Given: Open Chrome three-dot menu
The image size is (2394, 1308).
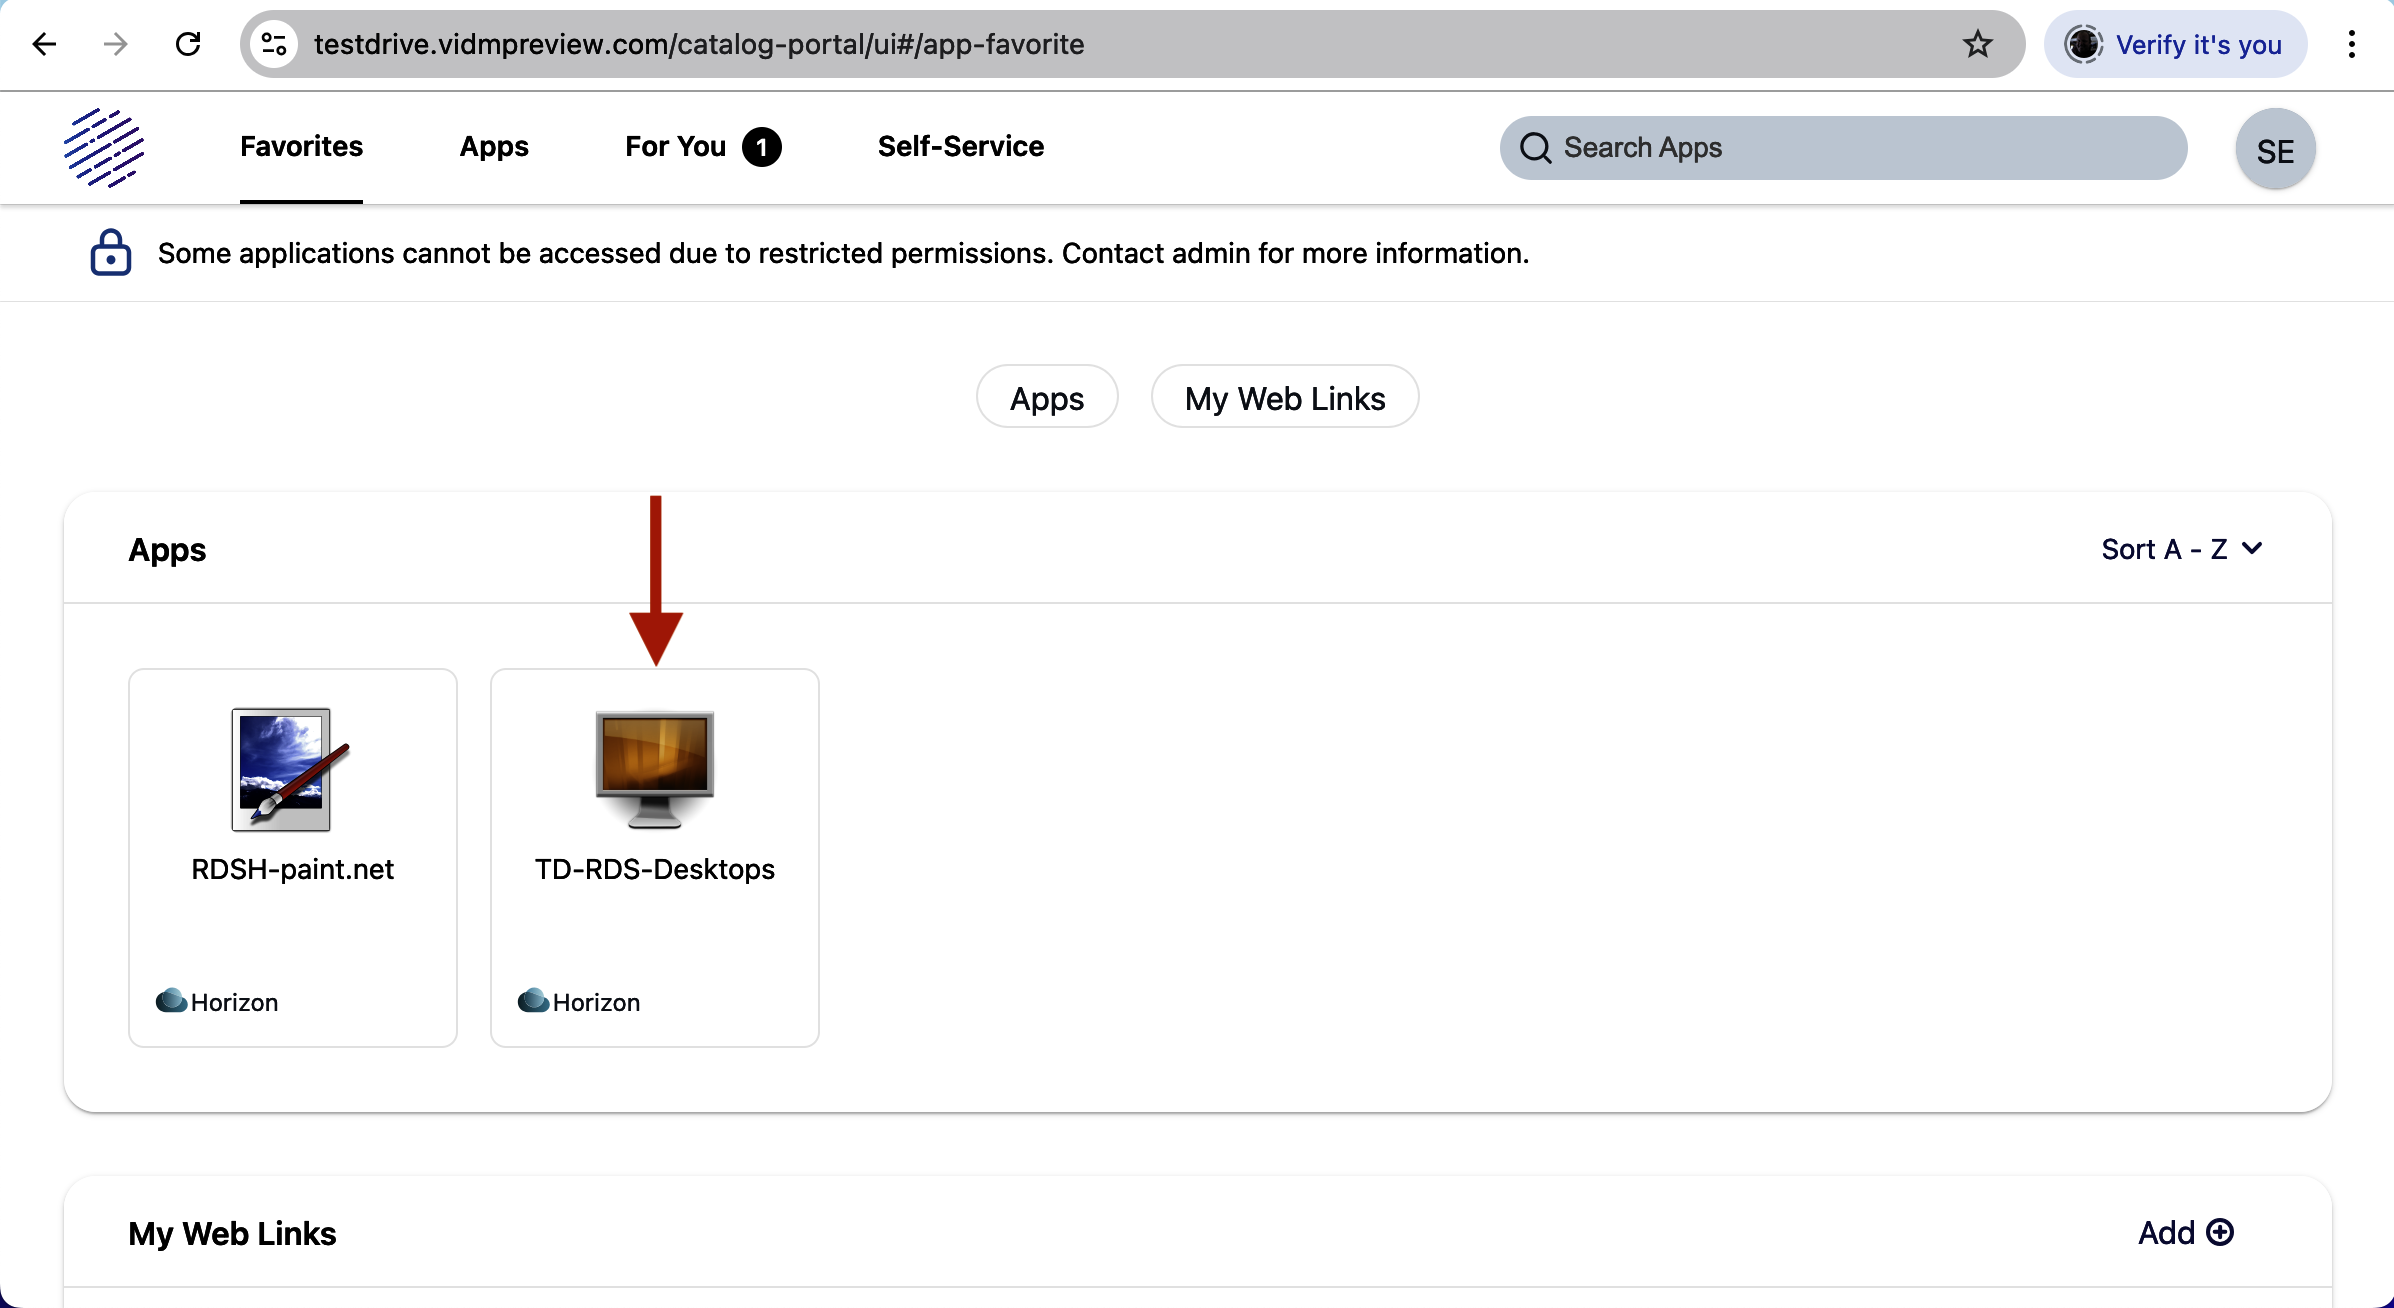Looking at the screenshot, I should tap(2351, 44).
